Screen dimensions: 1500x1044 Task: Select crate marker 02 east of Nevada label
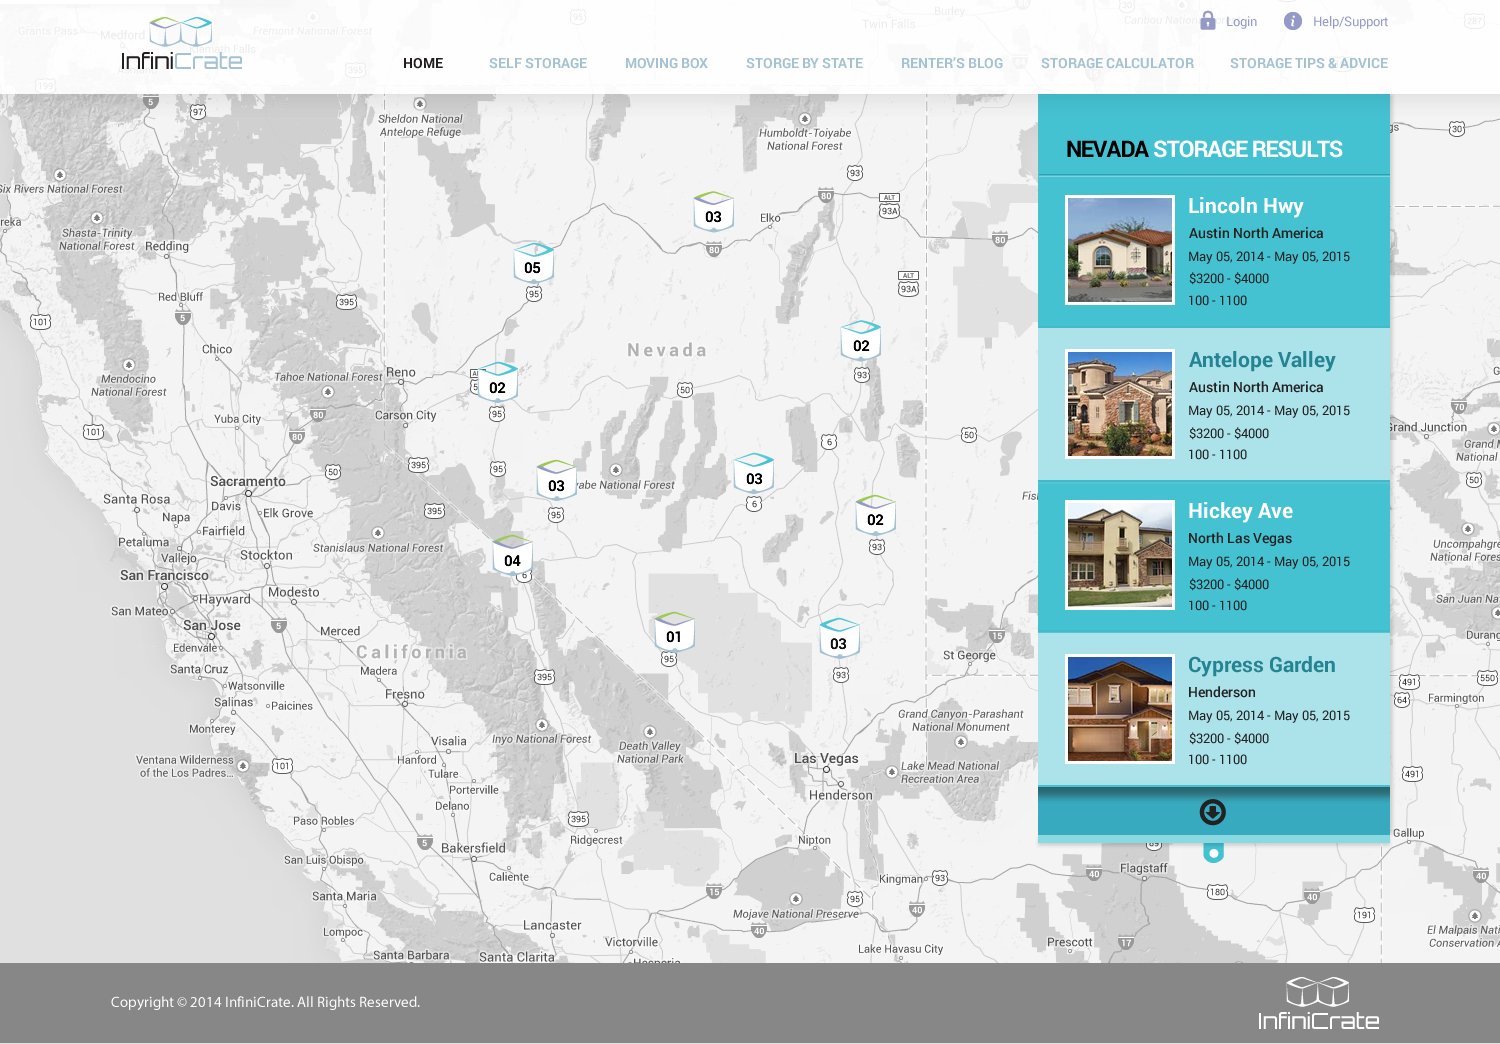tap(861, 342)
